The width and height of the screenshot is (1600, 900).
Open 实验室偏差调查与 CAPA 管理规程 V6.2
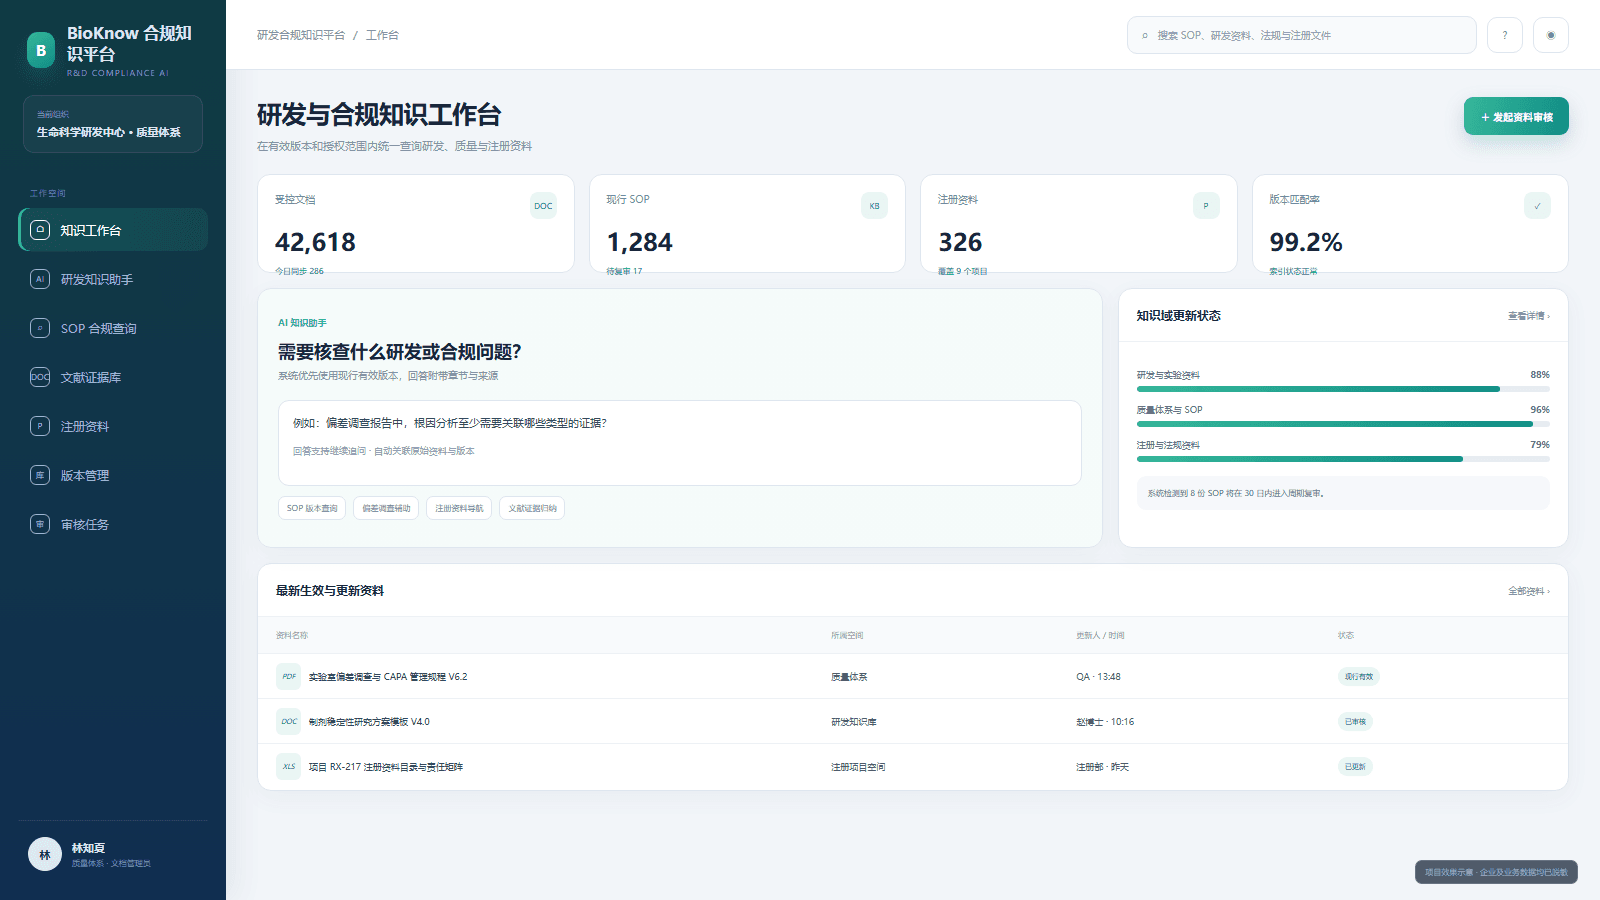pyautogui.click(x=388, y=677)
